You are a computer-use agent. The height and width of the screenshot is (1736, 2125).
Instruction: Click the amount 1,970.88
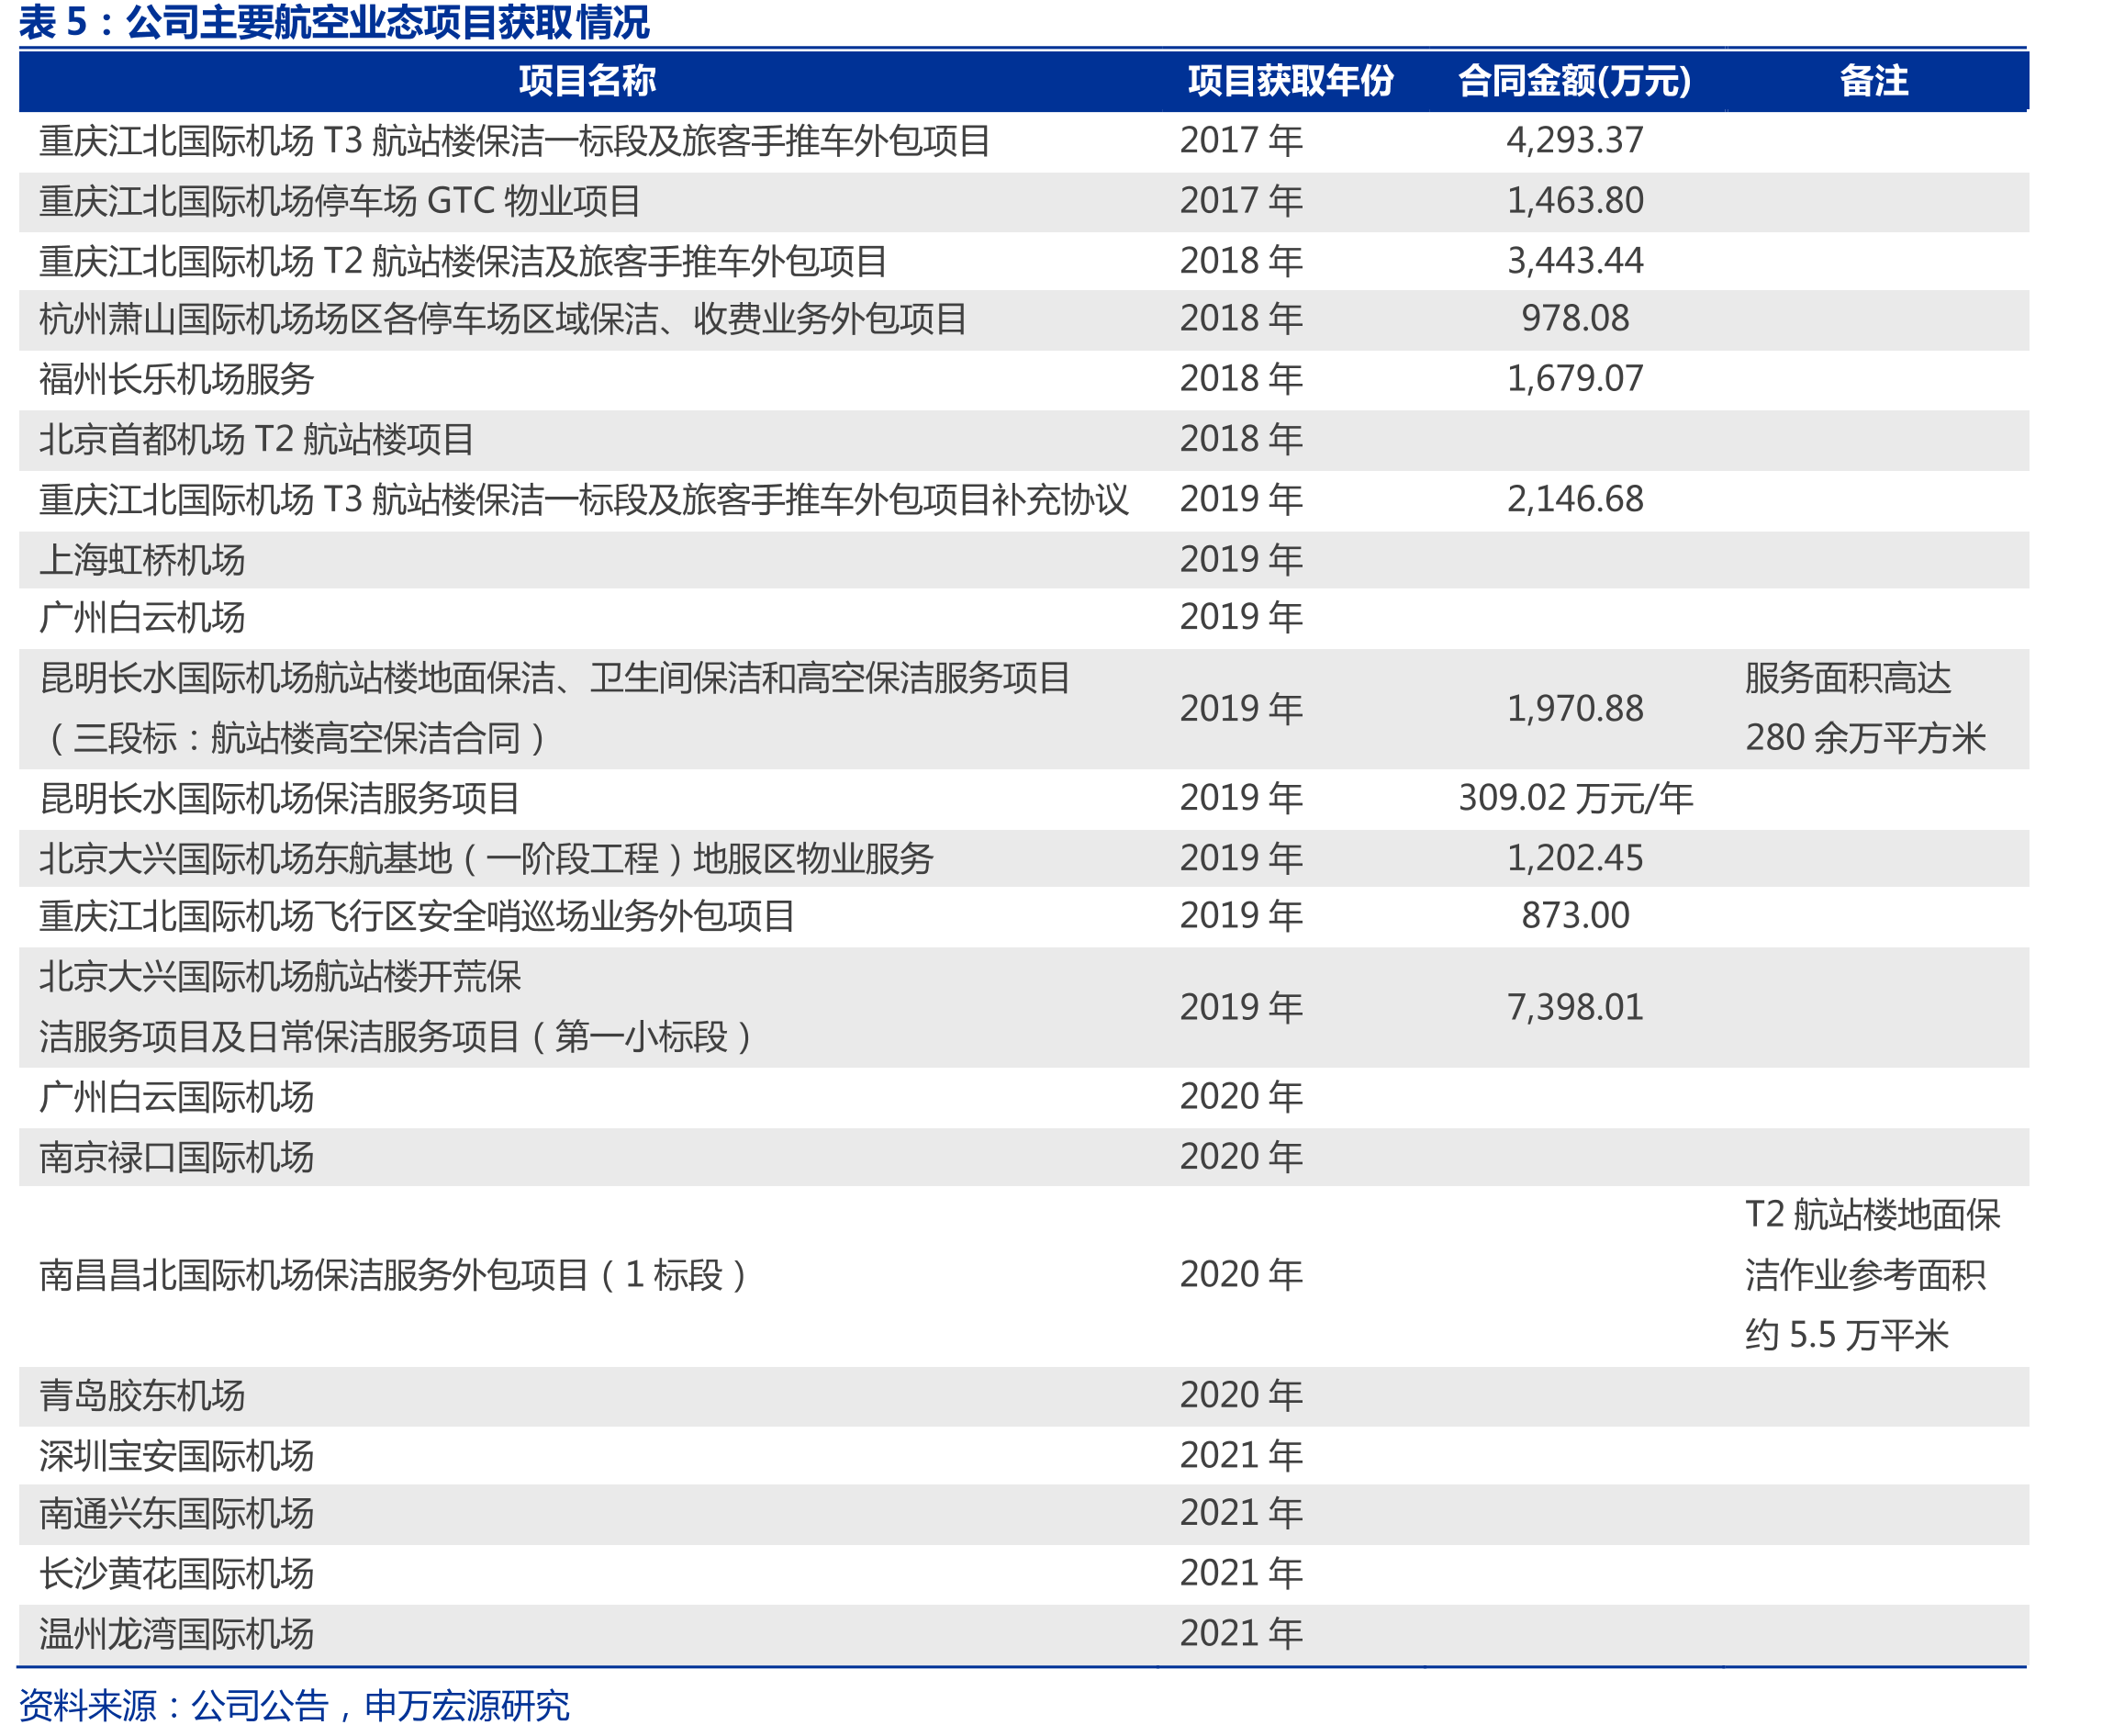tap(1575, 708)
